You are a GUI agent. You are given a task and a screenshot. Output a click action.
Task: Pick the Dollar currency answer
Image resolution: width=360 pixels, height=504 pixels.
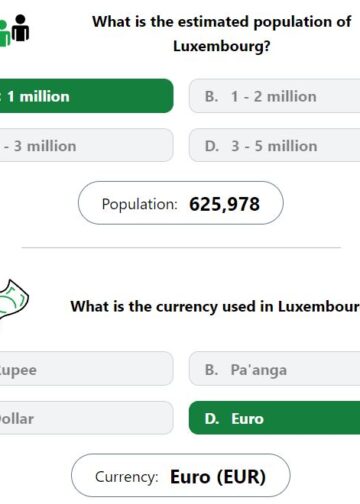tap(86, 418)
